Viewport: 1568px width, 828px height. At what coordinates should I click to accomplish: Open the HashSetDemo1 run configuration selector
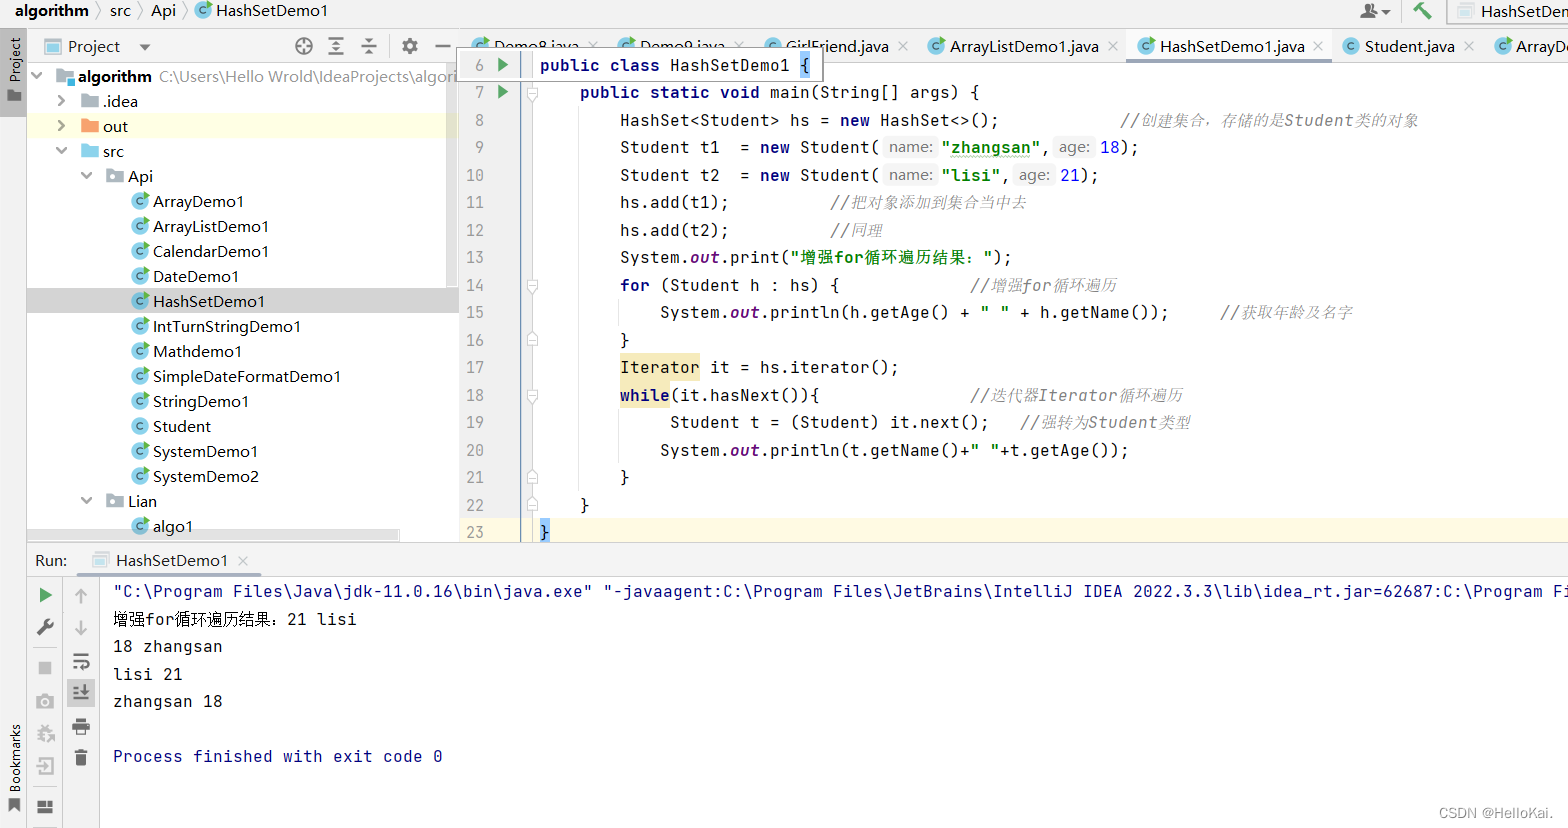point(1510,11)
